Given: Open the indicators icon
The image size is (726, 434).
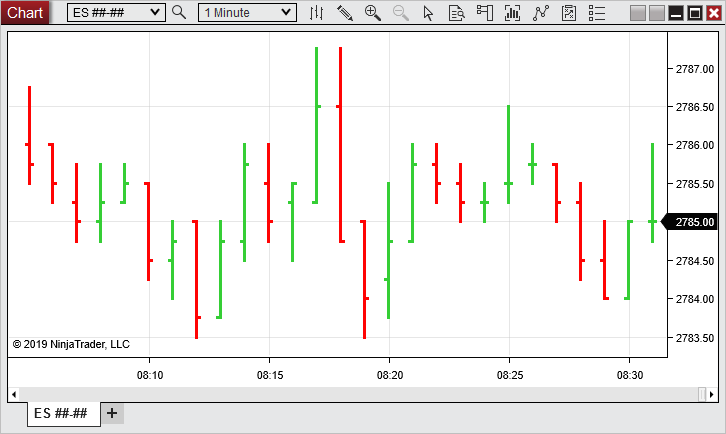Looking at the screenshot, I should [513, 13].
